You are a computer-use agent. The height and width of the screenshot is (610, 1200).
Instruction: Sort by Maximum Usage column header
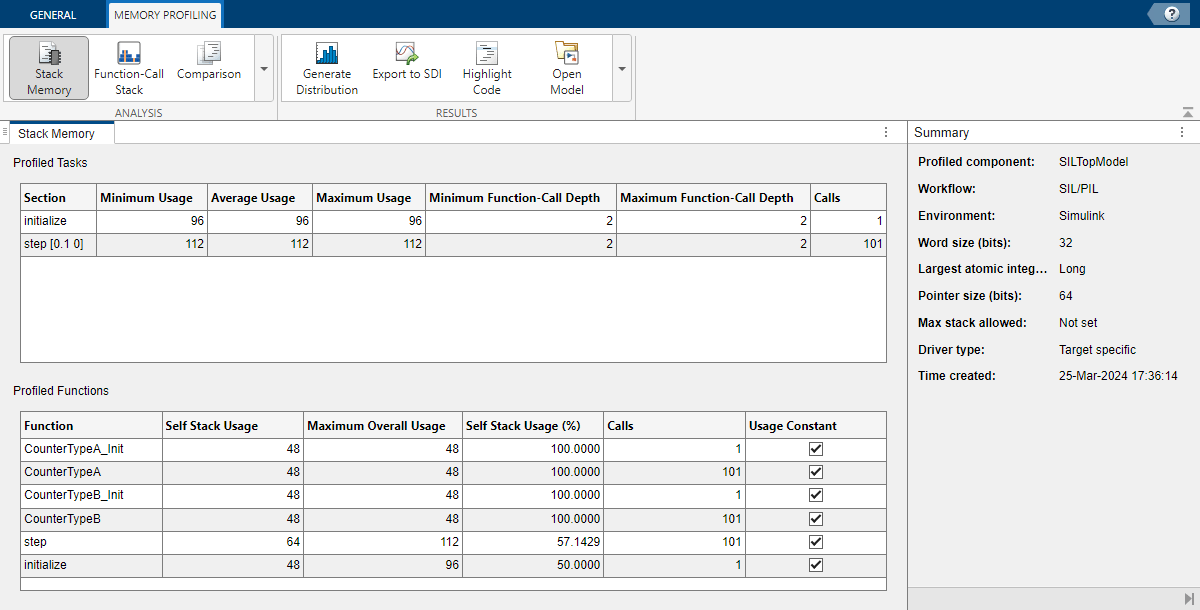tap(364, 197)
